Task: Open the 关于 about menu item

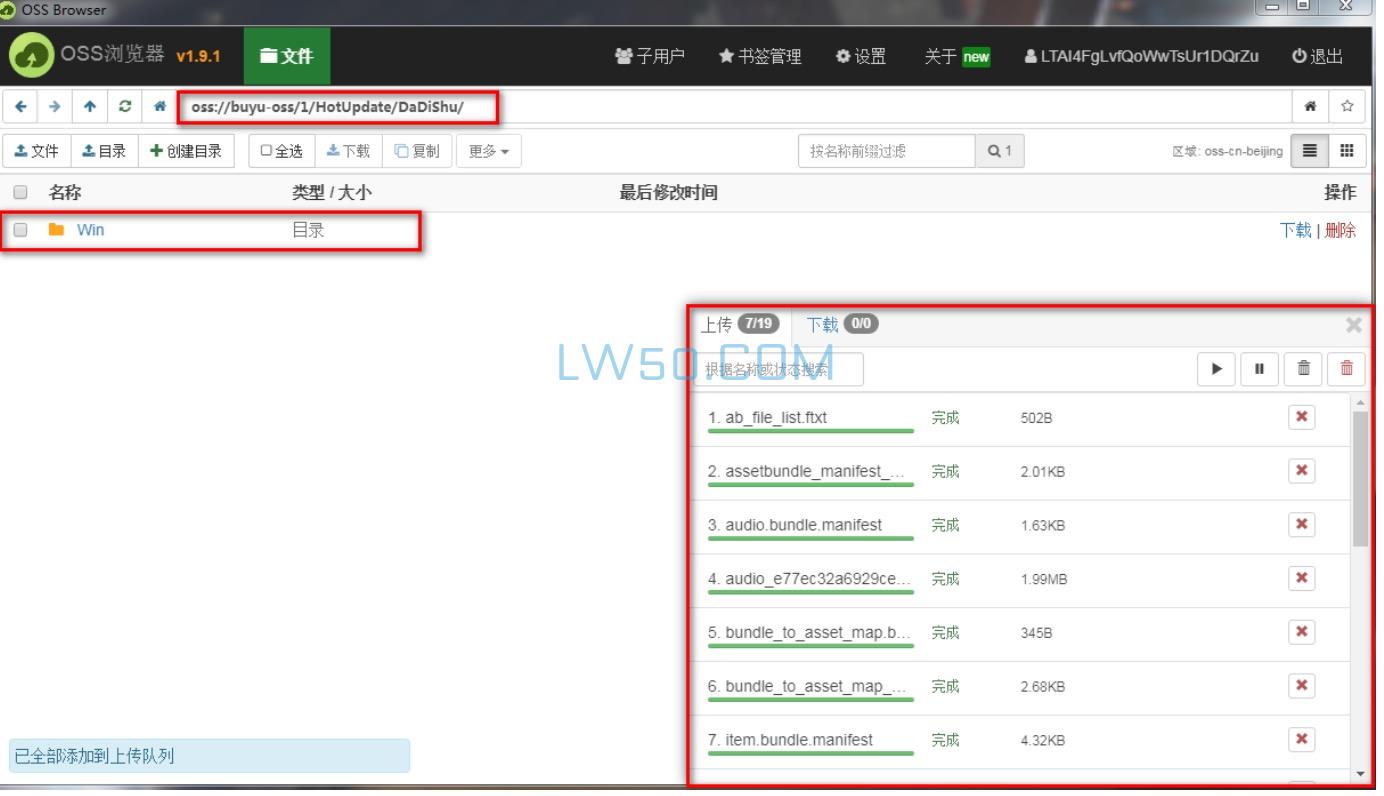Action: 956,56
